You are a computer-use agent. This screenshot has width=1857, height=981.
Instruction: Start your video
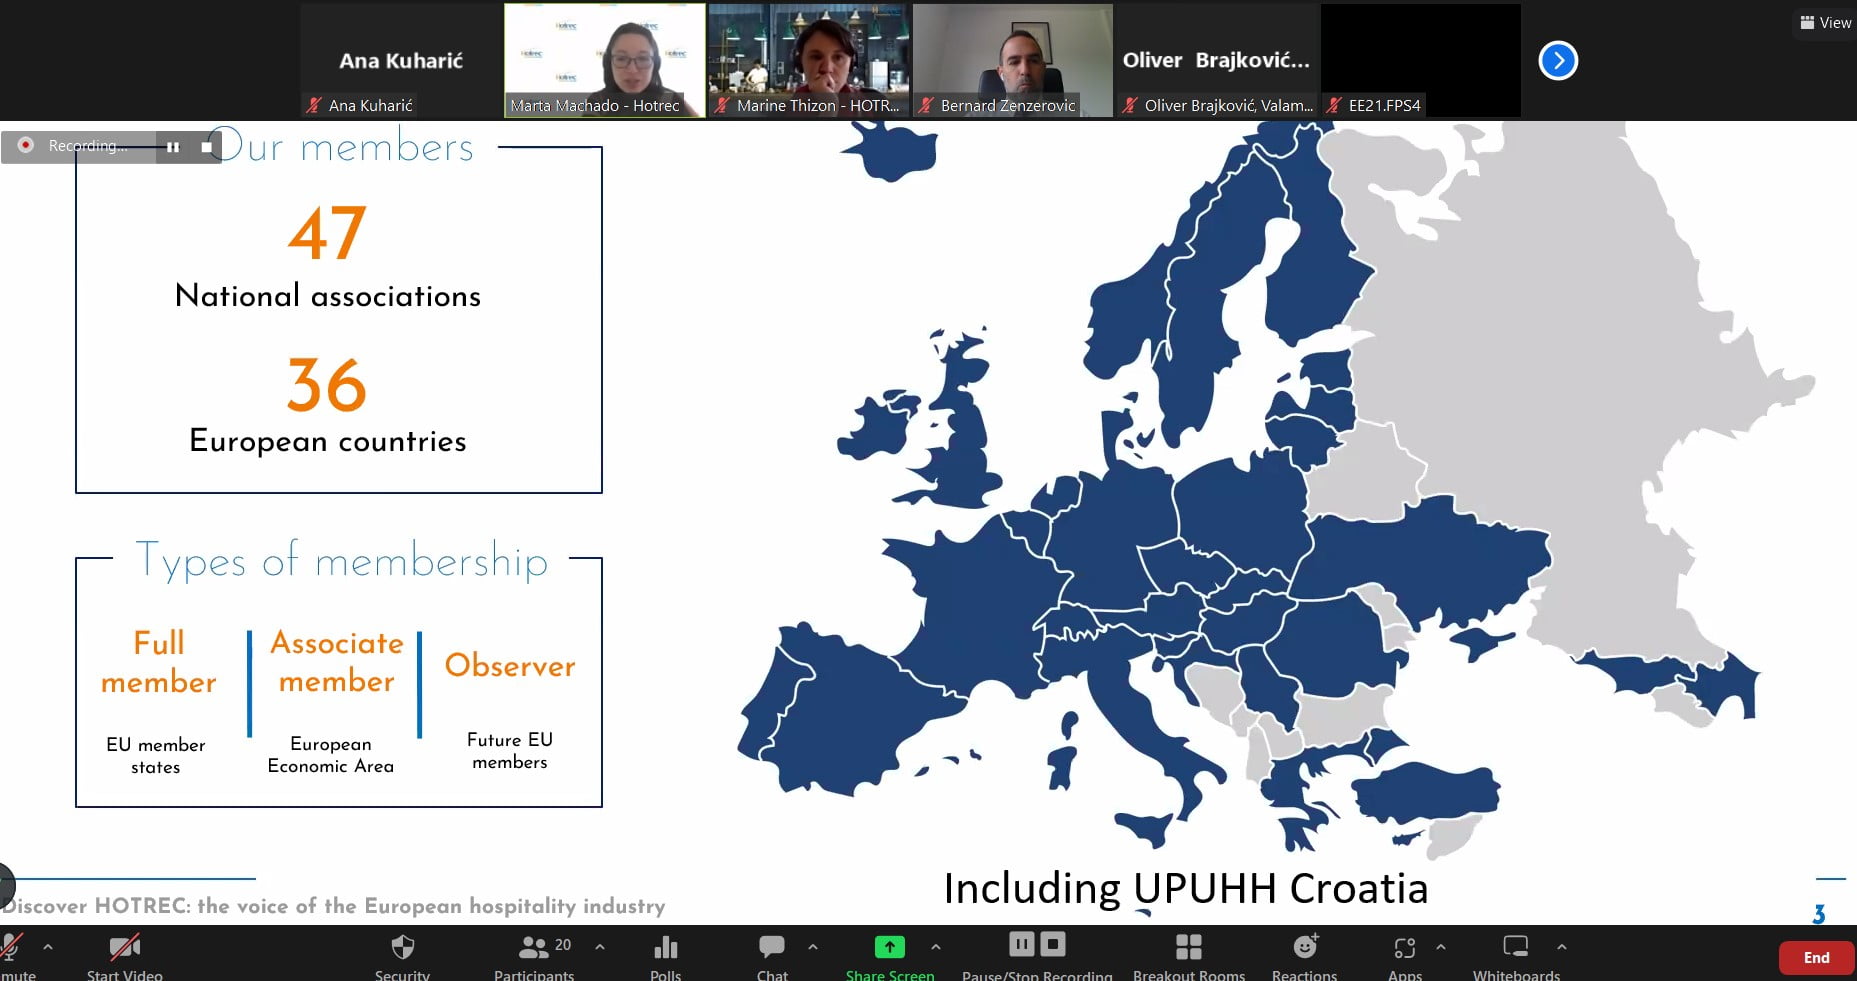click(x=122, y=945)
